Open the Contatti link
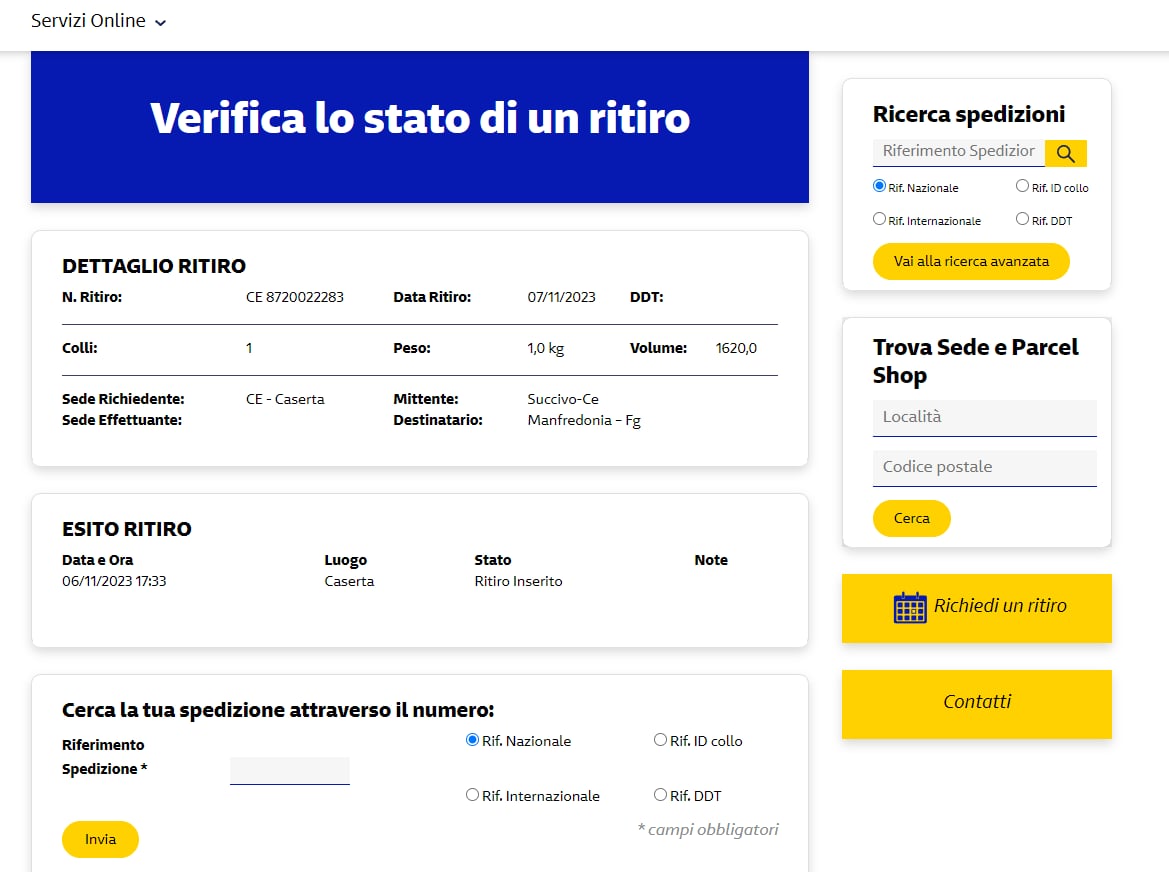The width and height of the screenshot is (1169, 872). tap(977, 704)
